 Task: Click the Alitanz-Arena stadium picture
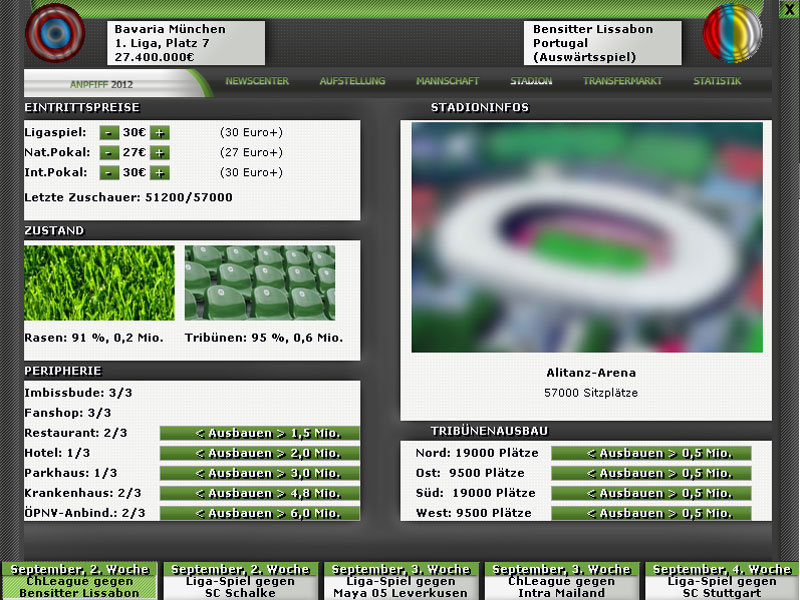click(x=587, y=237)
